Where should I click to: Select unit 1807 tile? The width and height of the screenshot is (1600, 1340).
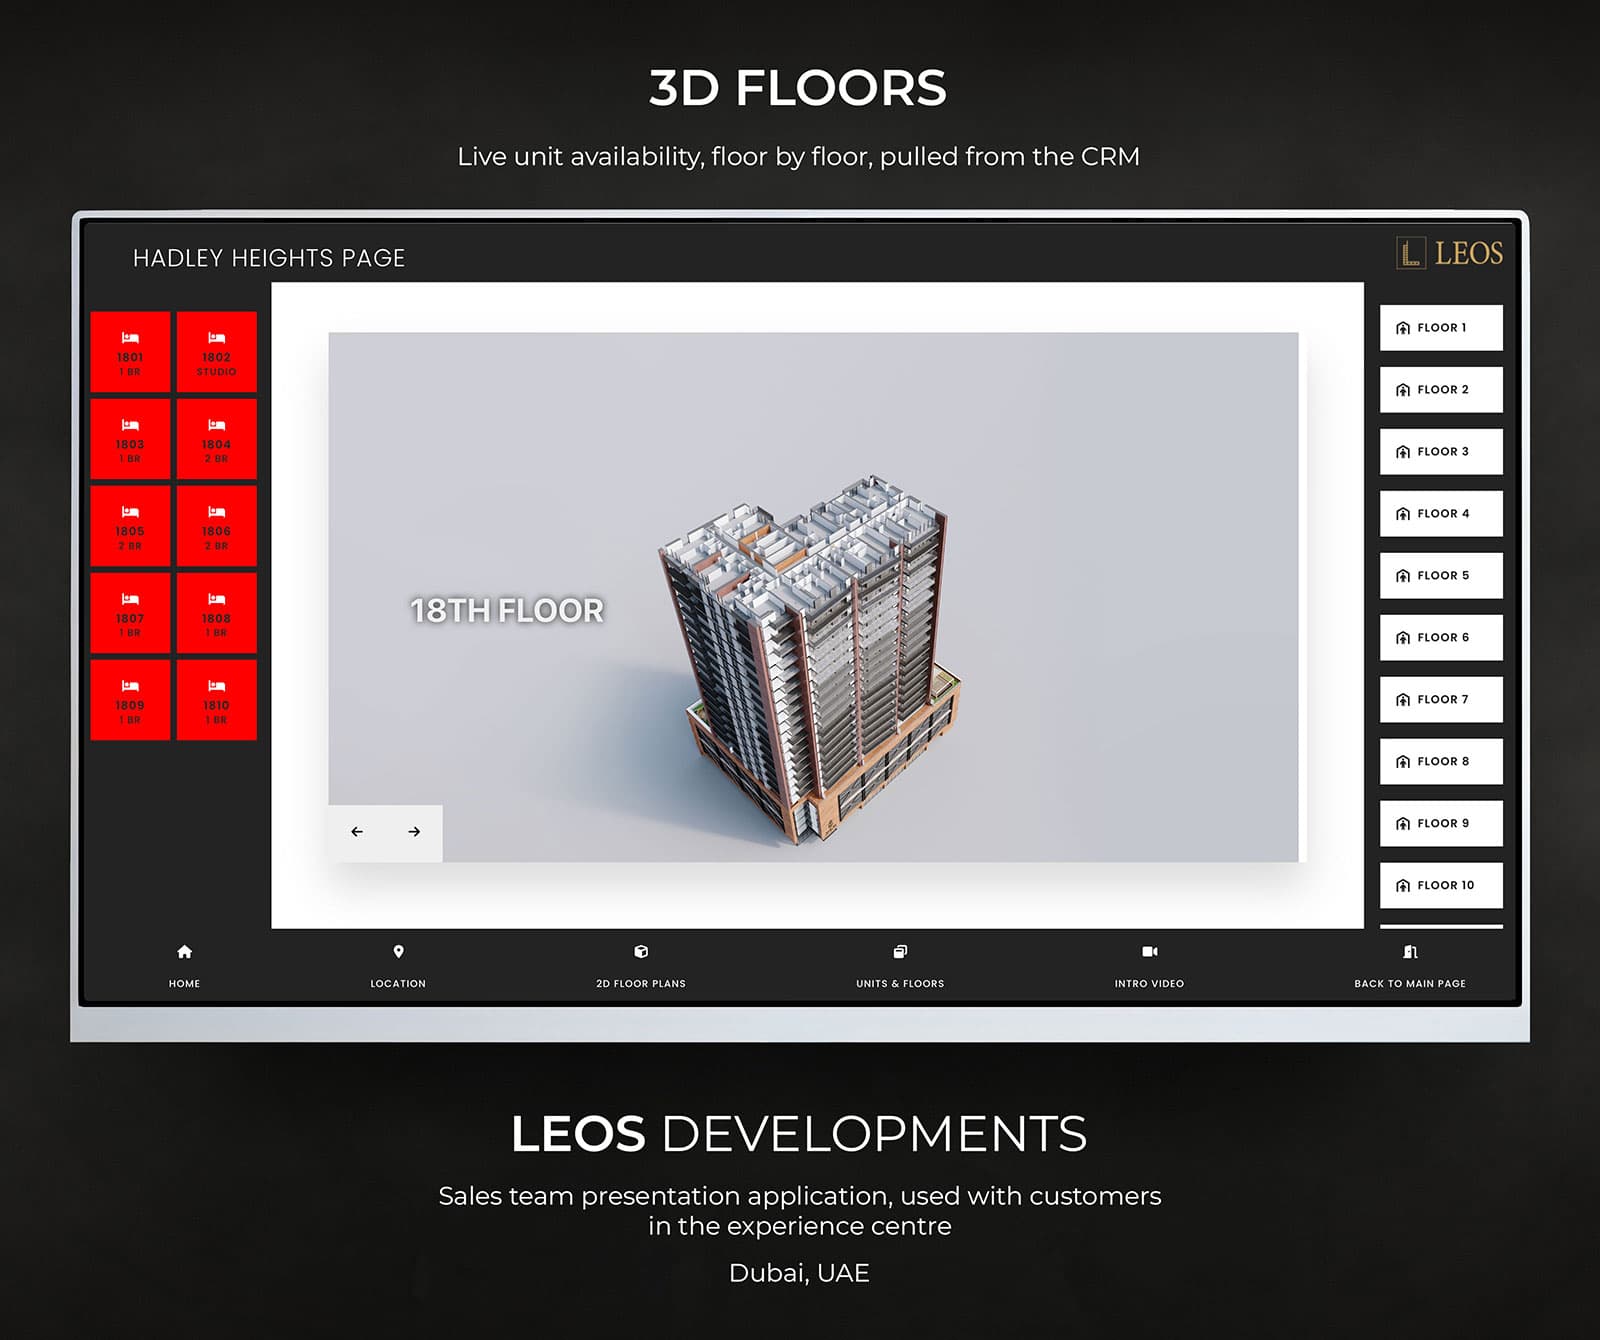(x=130, y=612)
